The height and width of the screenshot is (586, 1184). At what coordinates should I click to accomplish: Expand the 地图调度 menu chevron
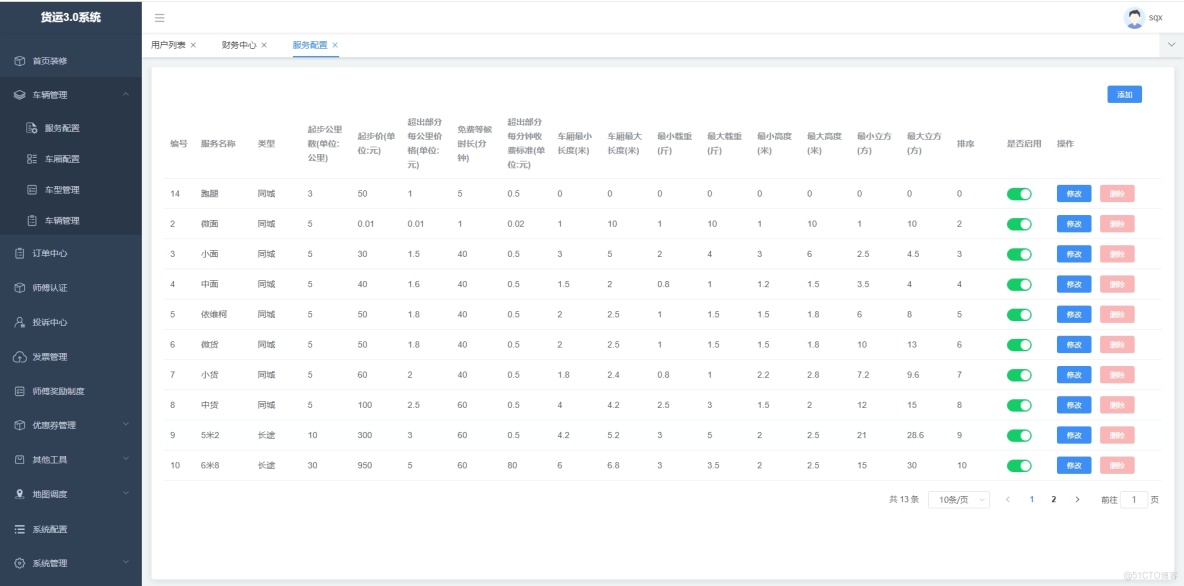(126, 493)
